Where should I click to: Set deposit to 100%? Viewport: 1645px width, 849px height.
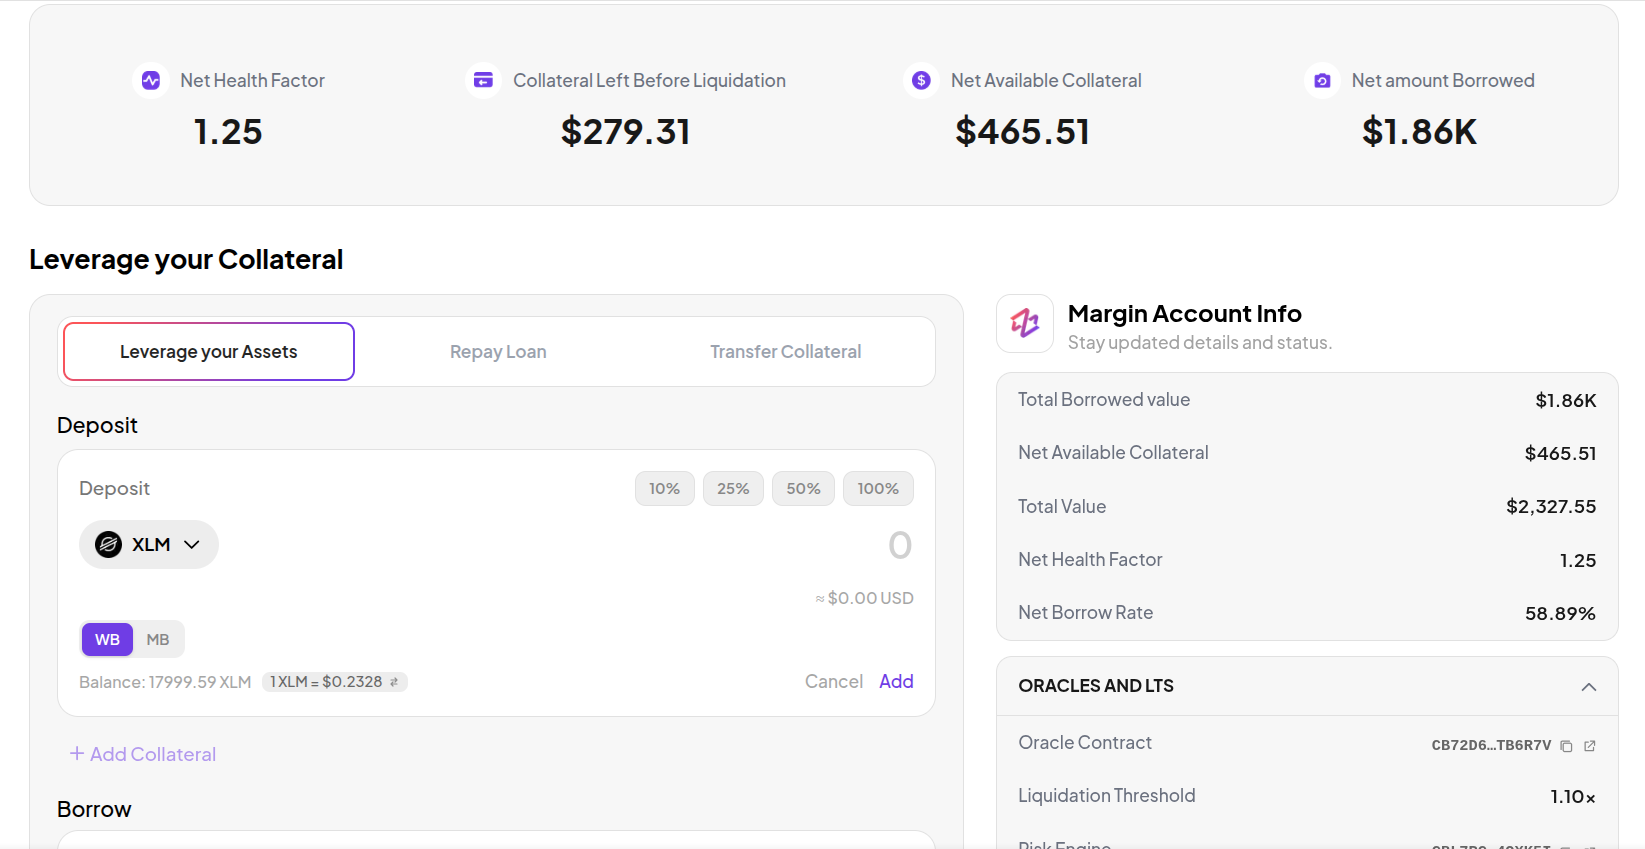pyautogui.click(x=878, y=489)
